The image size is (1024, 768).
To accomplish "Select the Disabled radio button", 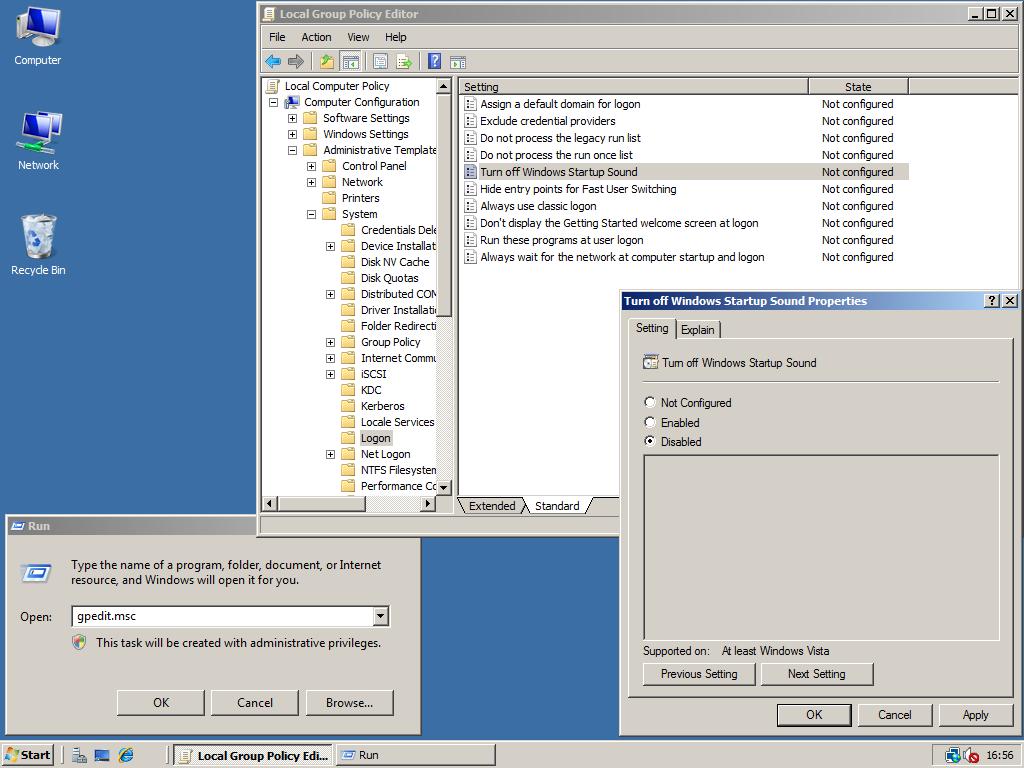I will pyautogui.click(x=650, y=441).
